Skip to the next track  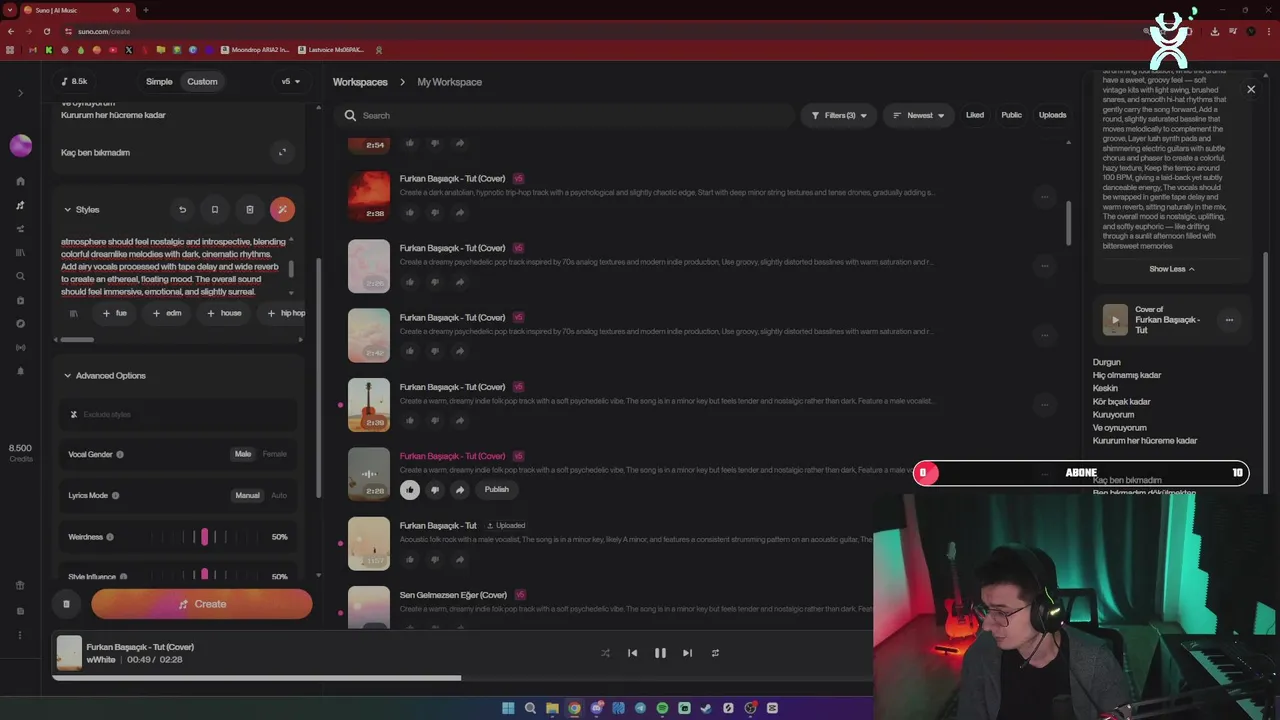click(x=687, y=653)
